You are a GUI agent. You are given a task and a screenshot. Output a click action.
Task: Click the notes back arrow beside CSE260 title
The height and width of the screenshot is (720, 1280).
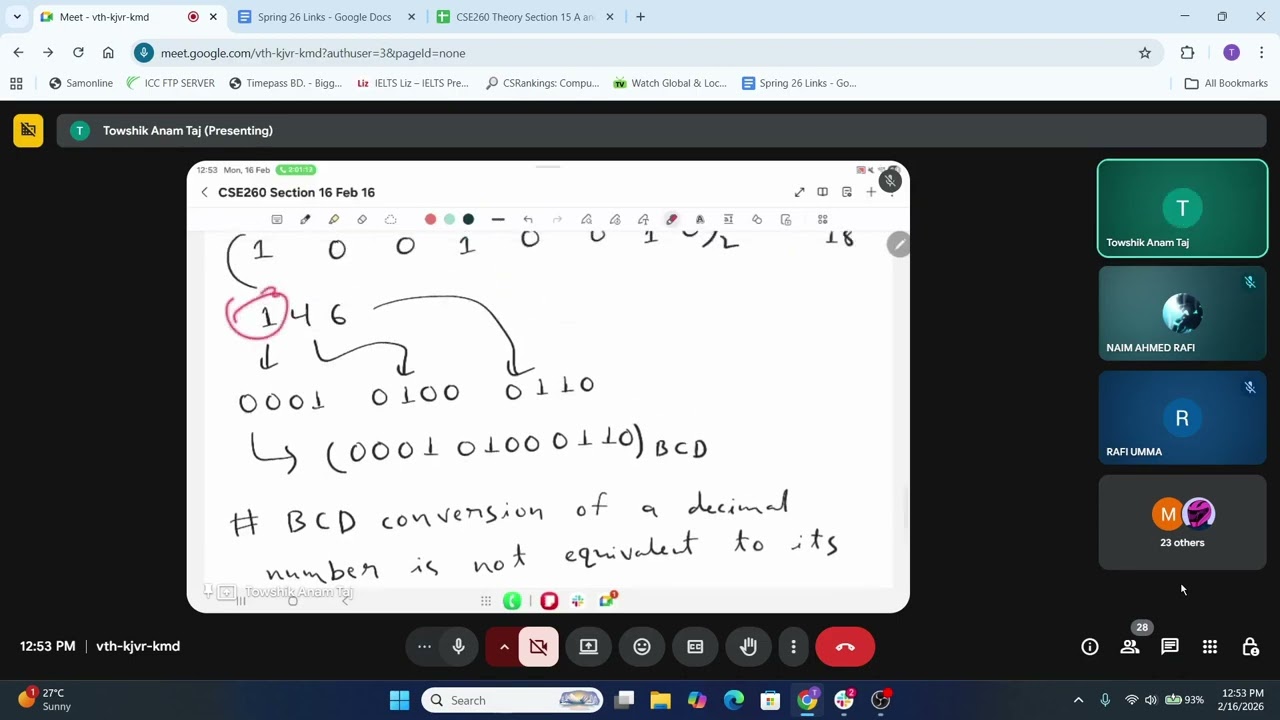204,192
